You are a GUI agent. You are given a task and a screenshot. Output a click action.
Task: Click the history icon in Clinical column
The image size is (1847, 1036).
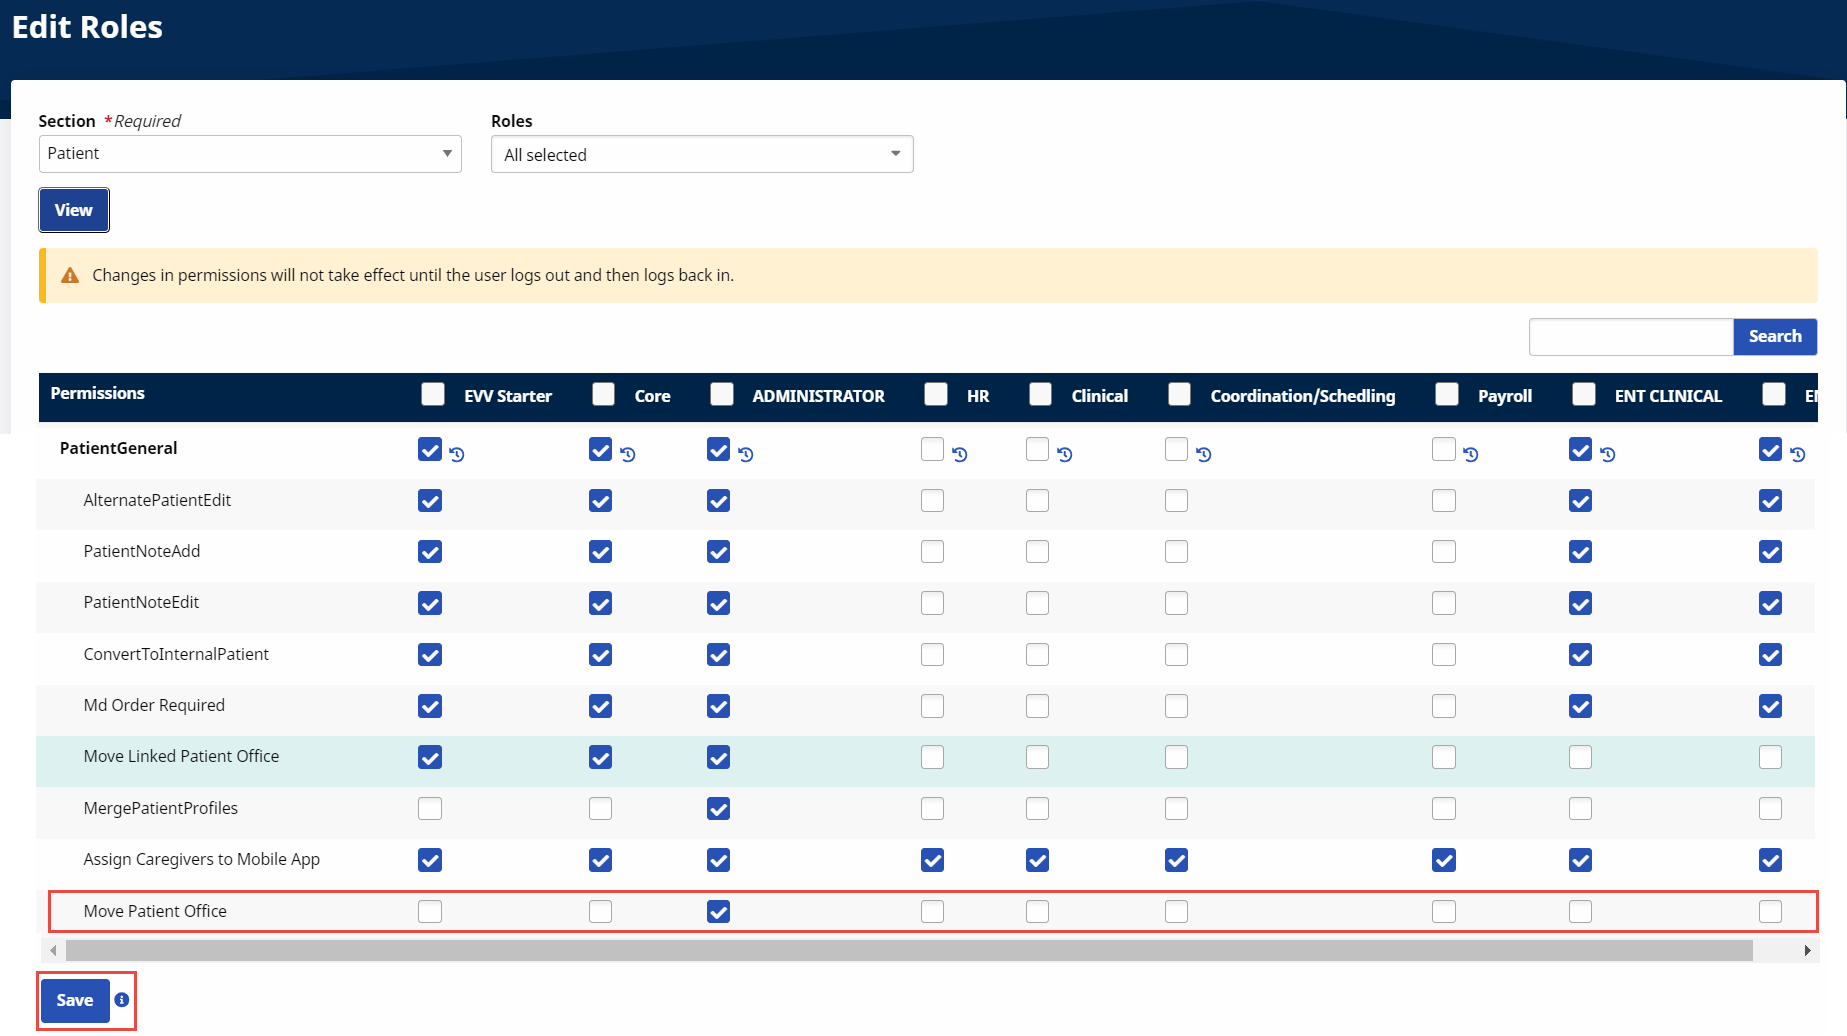1065,455
